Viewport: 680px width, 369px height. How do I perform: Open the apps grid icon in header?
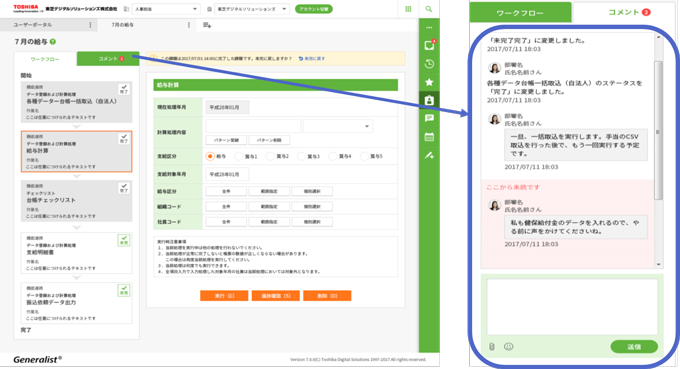(408, 9)
